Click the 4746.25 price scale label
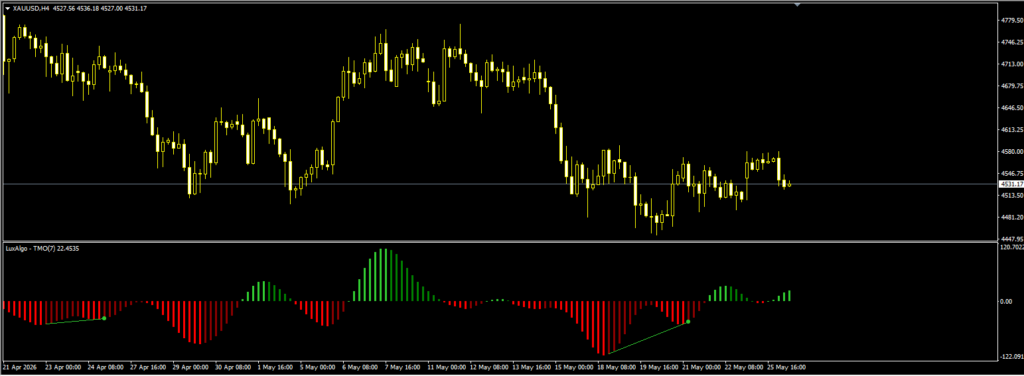 point(1011,42)
